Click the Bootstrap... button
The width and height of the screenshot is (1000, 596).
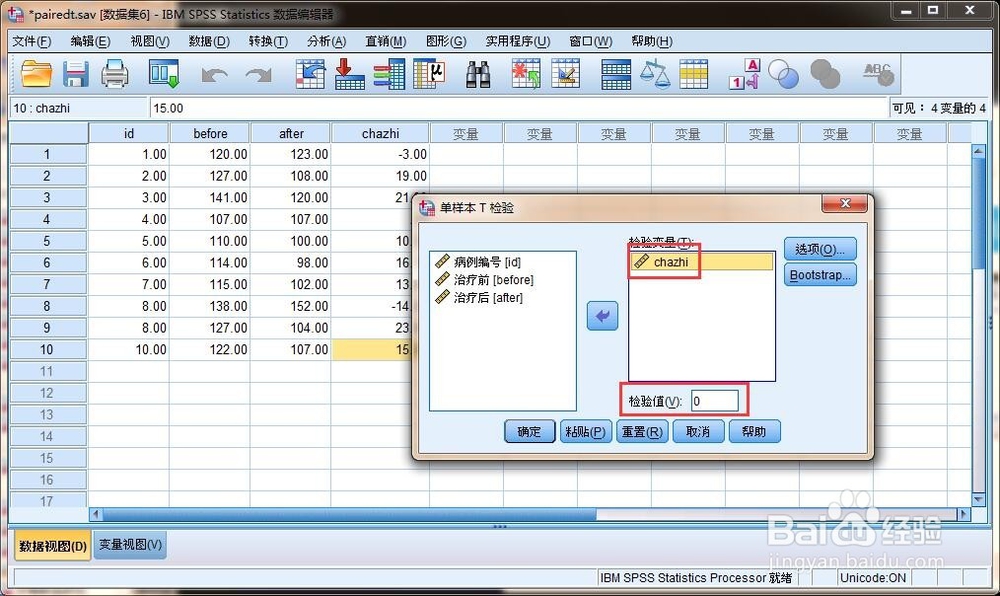tap(820, 275)
